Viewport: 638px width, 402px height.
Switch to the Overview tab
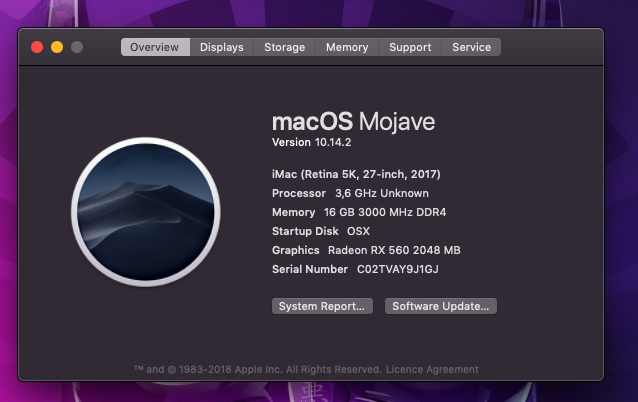155,47
